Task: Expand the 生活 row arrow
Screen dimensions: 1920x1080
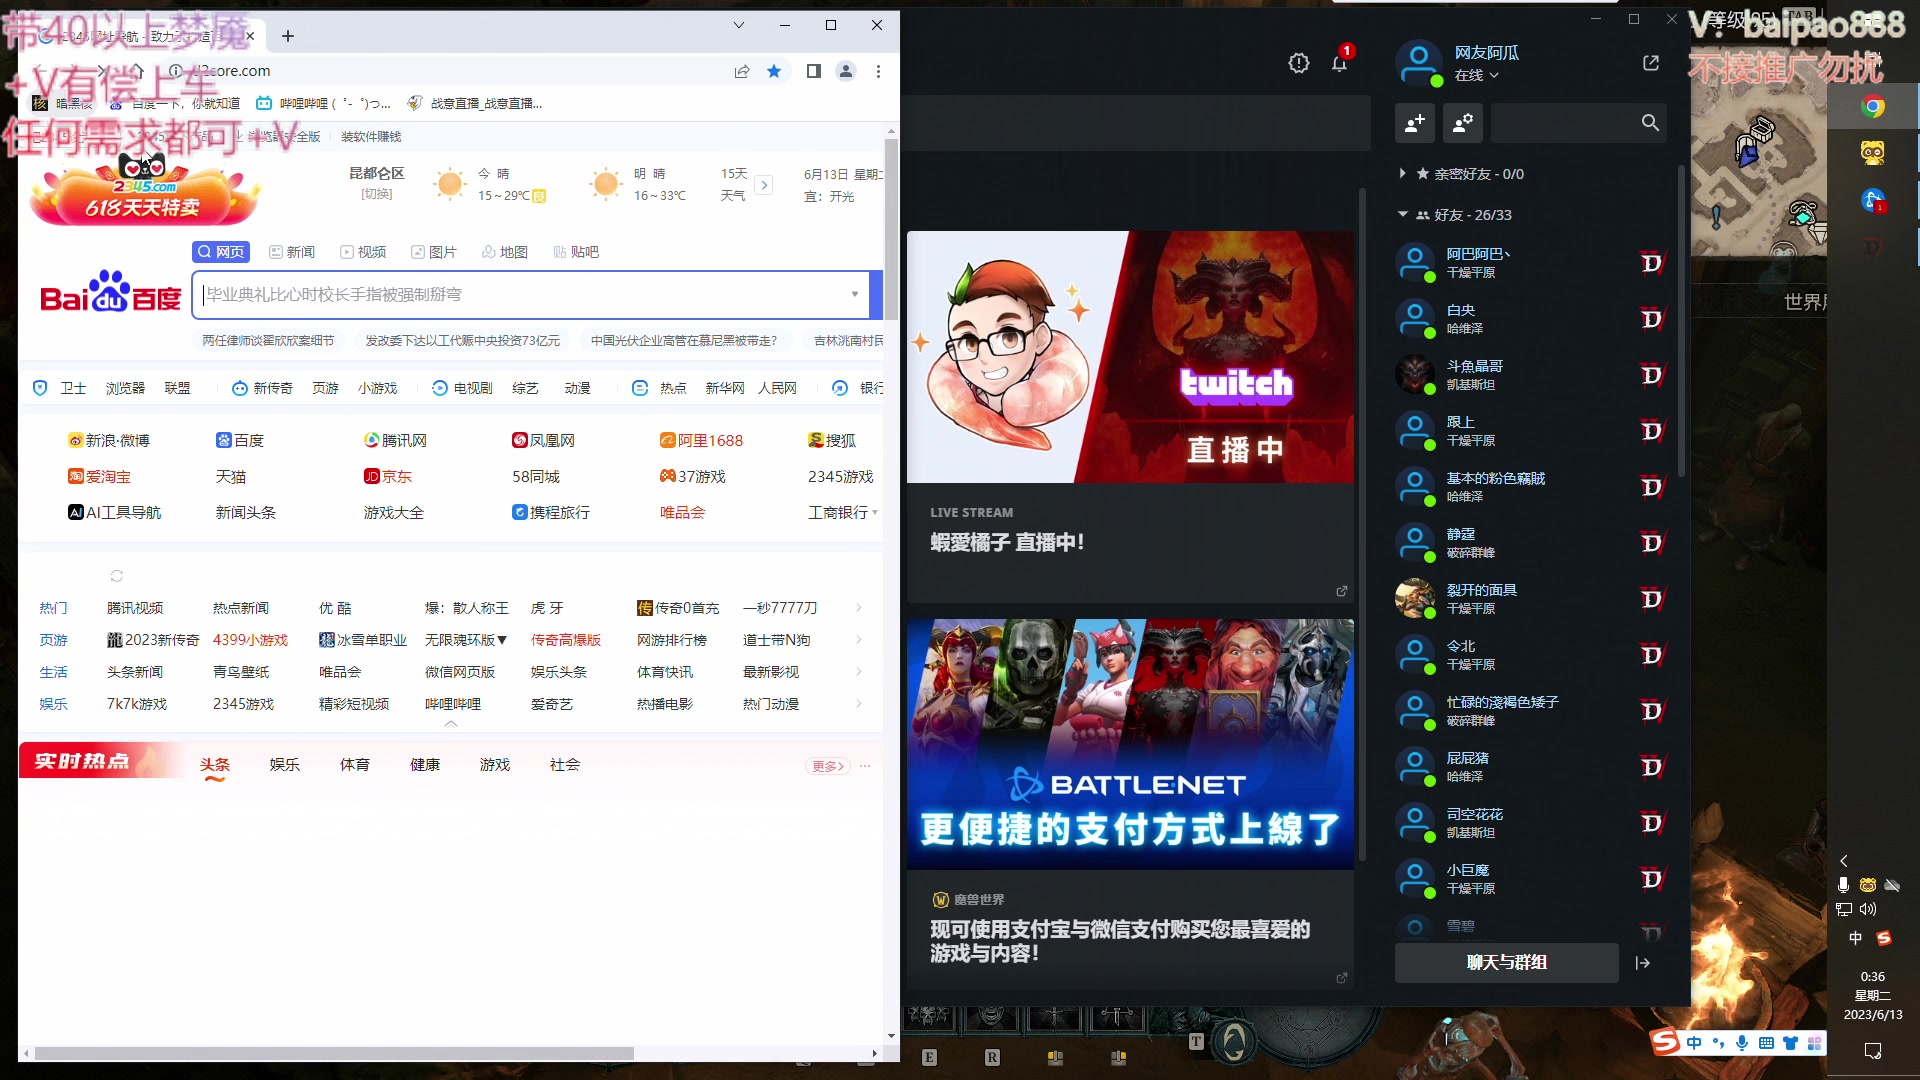Action: [x=859, y=672]
